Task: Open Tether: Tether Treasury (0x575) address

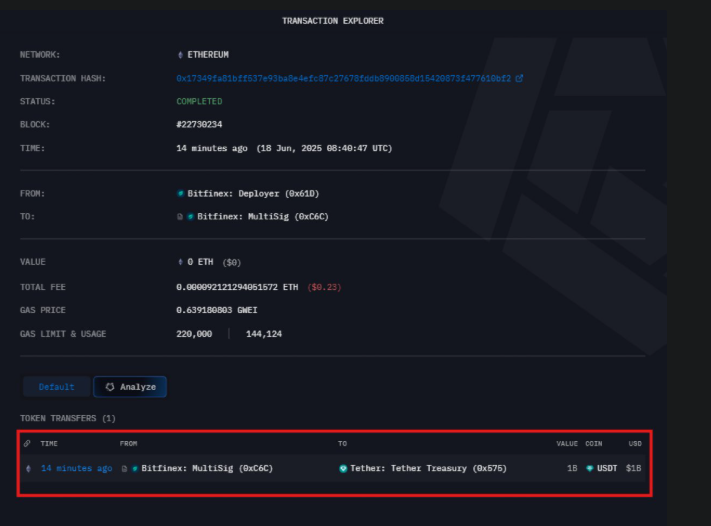Action: click(x=428, y=468)
